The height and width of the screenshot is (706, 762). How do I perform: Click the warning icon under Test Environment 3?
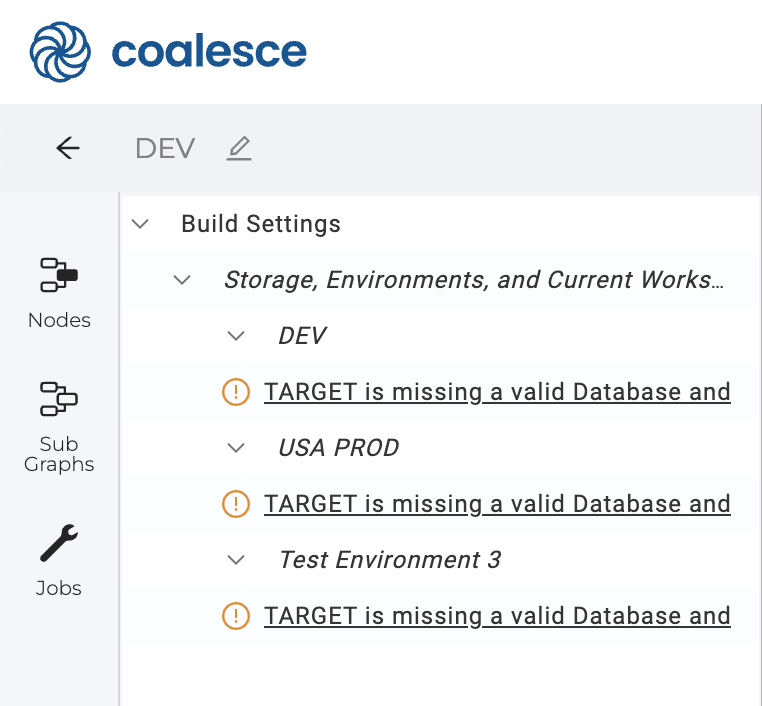click(235, 616)
